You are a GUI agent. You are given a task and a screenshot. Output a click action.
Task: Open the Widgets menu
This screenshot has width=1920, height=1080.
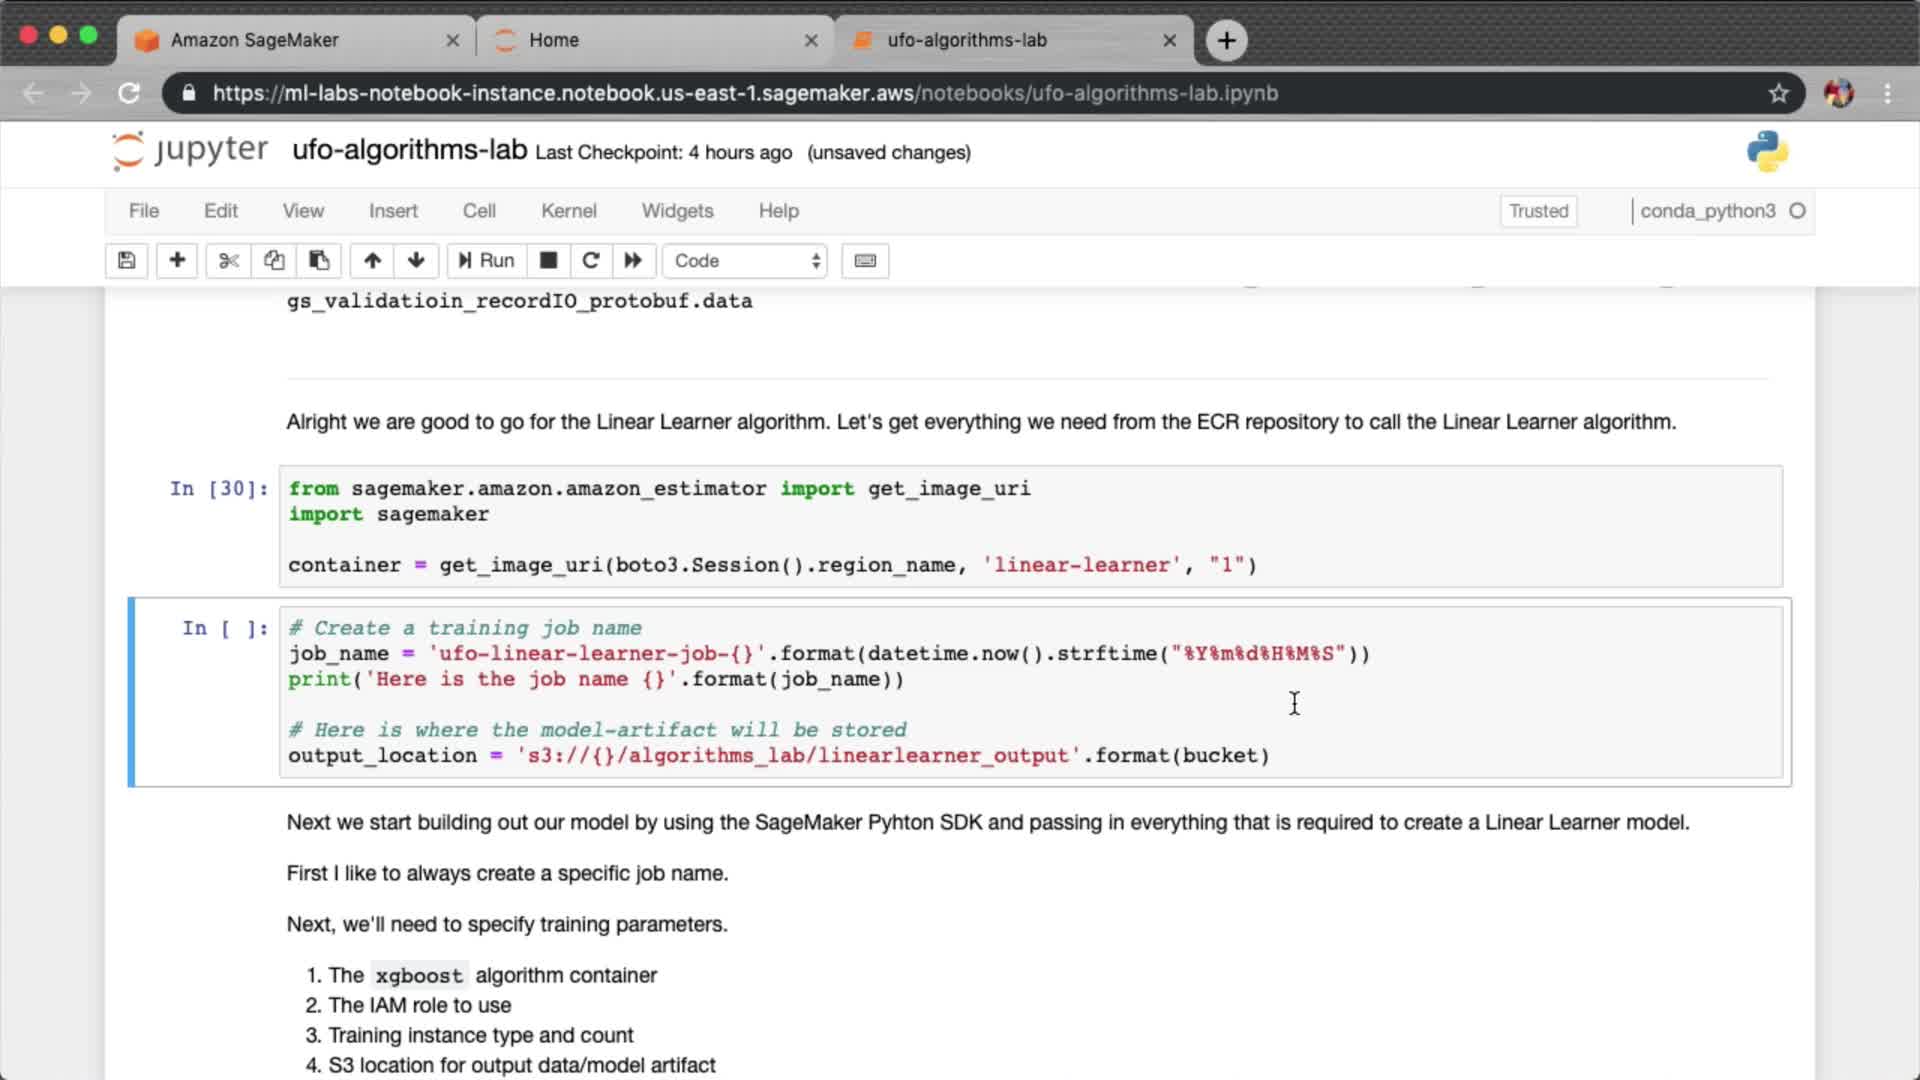(677, 211)
